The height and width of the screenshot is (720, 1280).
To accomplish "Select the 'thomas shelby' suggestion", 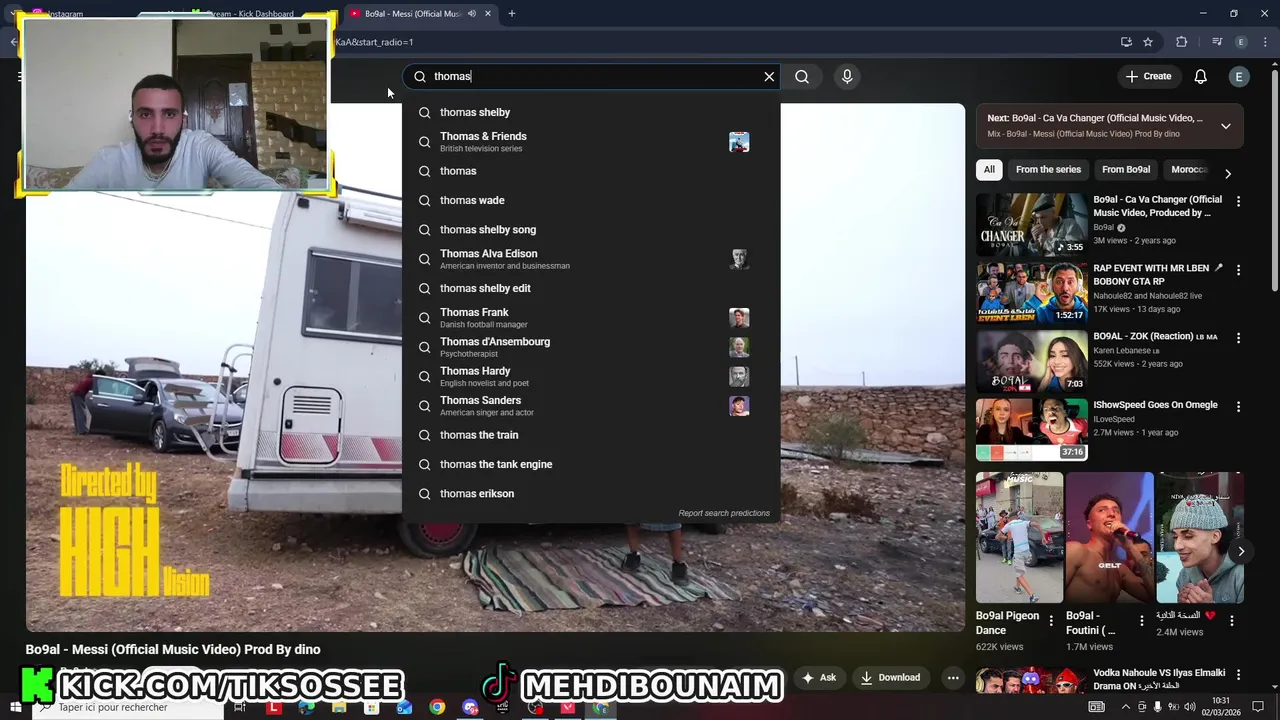I will pyautogui.click(x=591, y=112).
